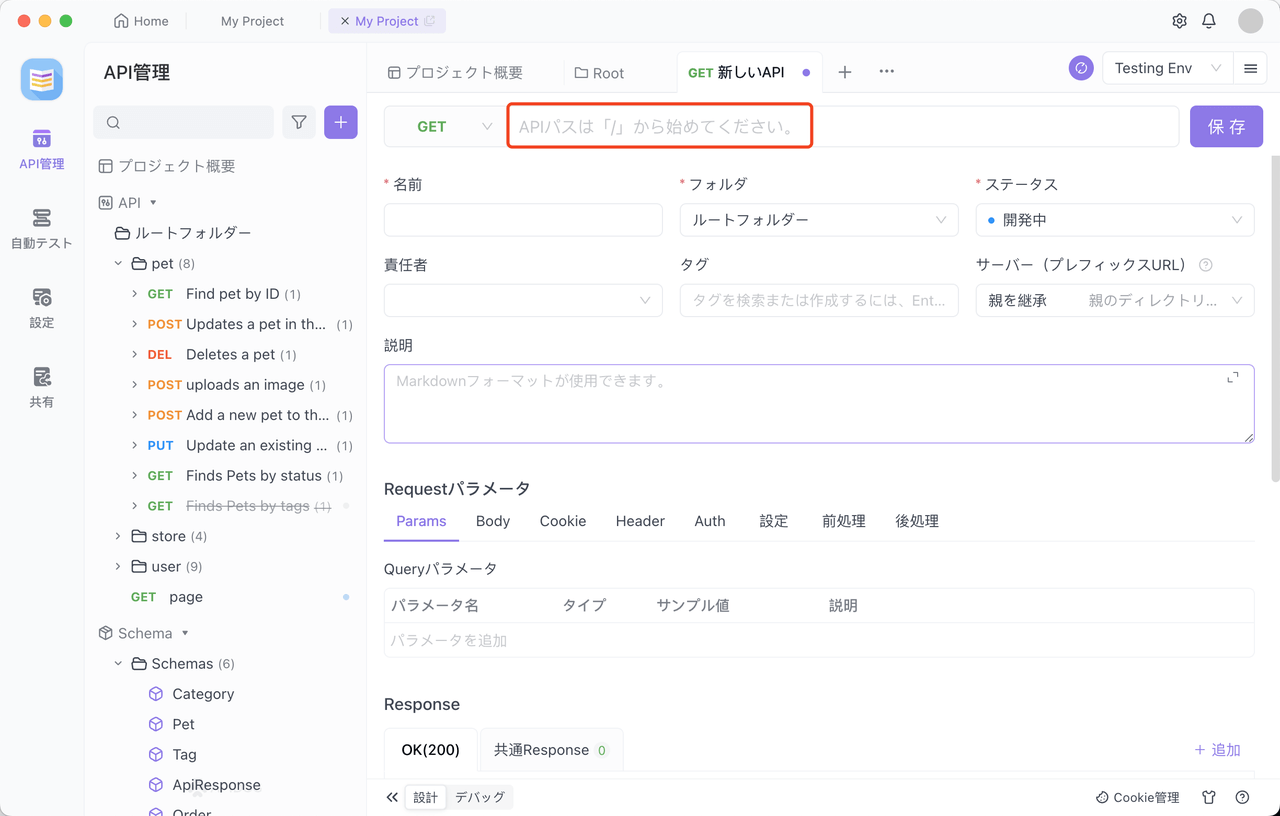Switch to the 後処理 tab
The image size is (1280, 816).
pos(917,521)
